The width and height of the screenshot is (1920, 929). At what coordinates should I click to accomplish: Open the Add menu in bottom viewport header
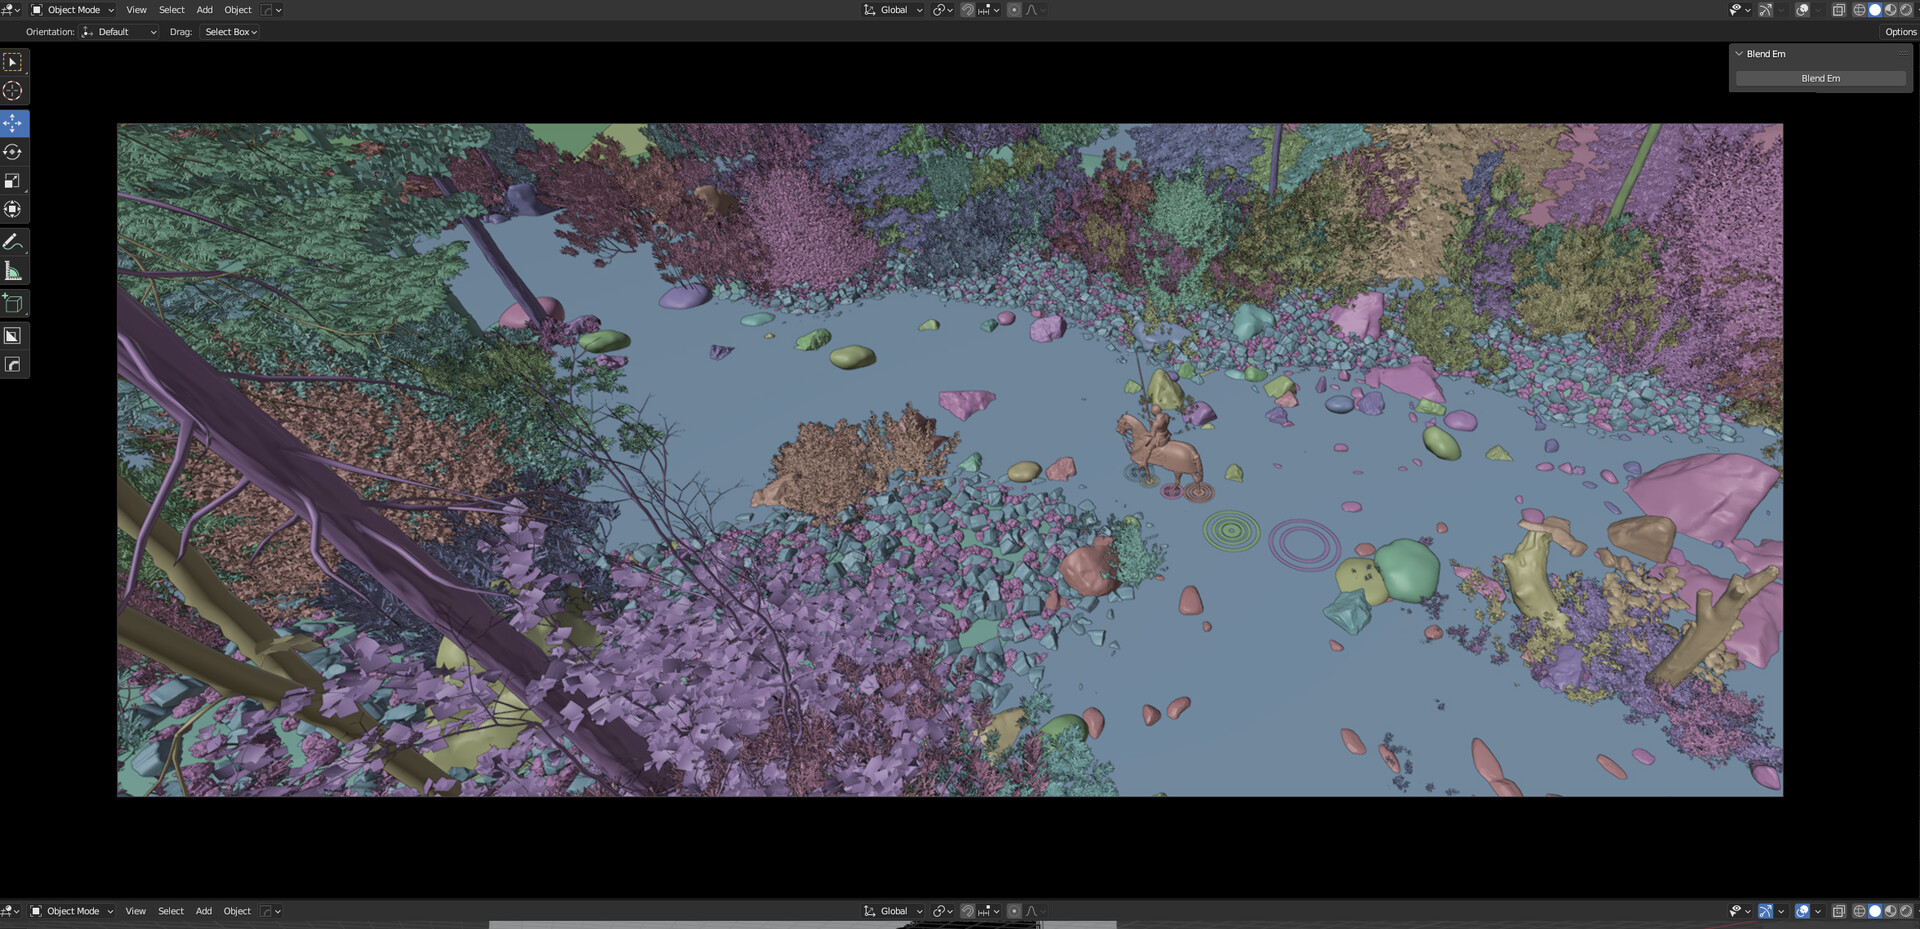click(x=203, y=911)
